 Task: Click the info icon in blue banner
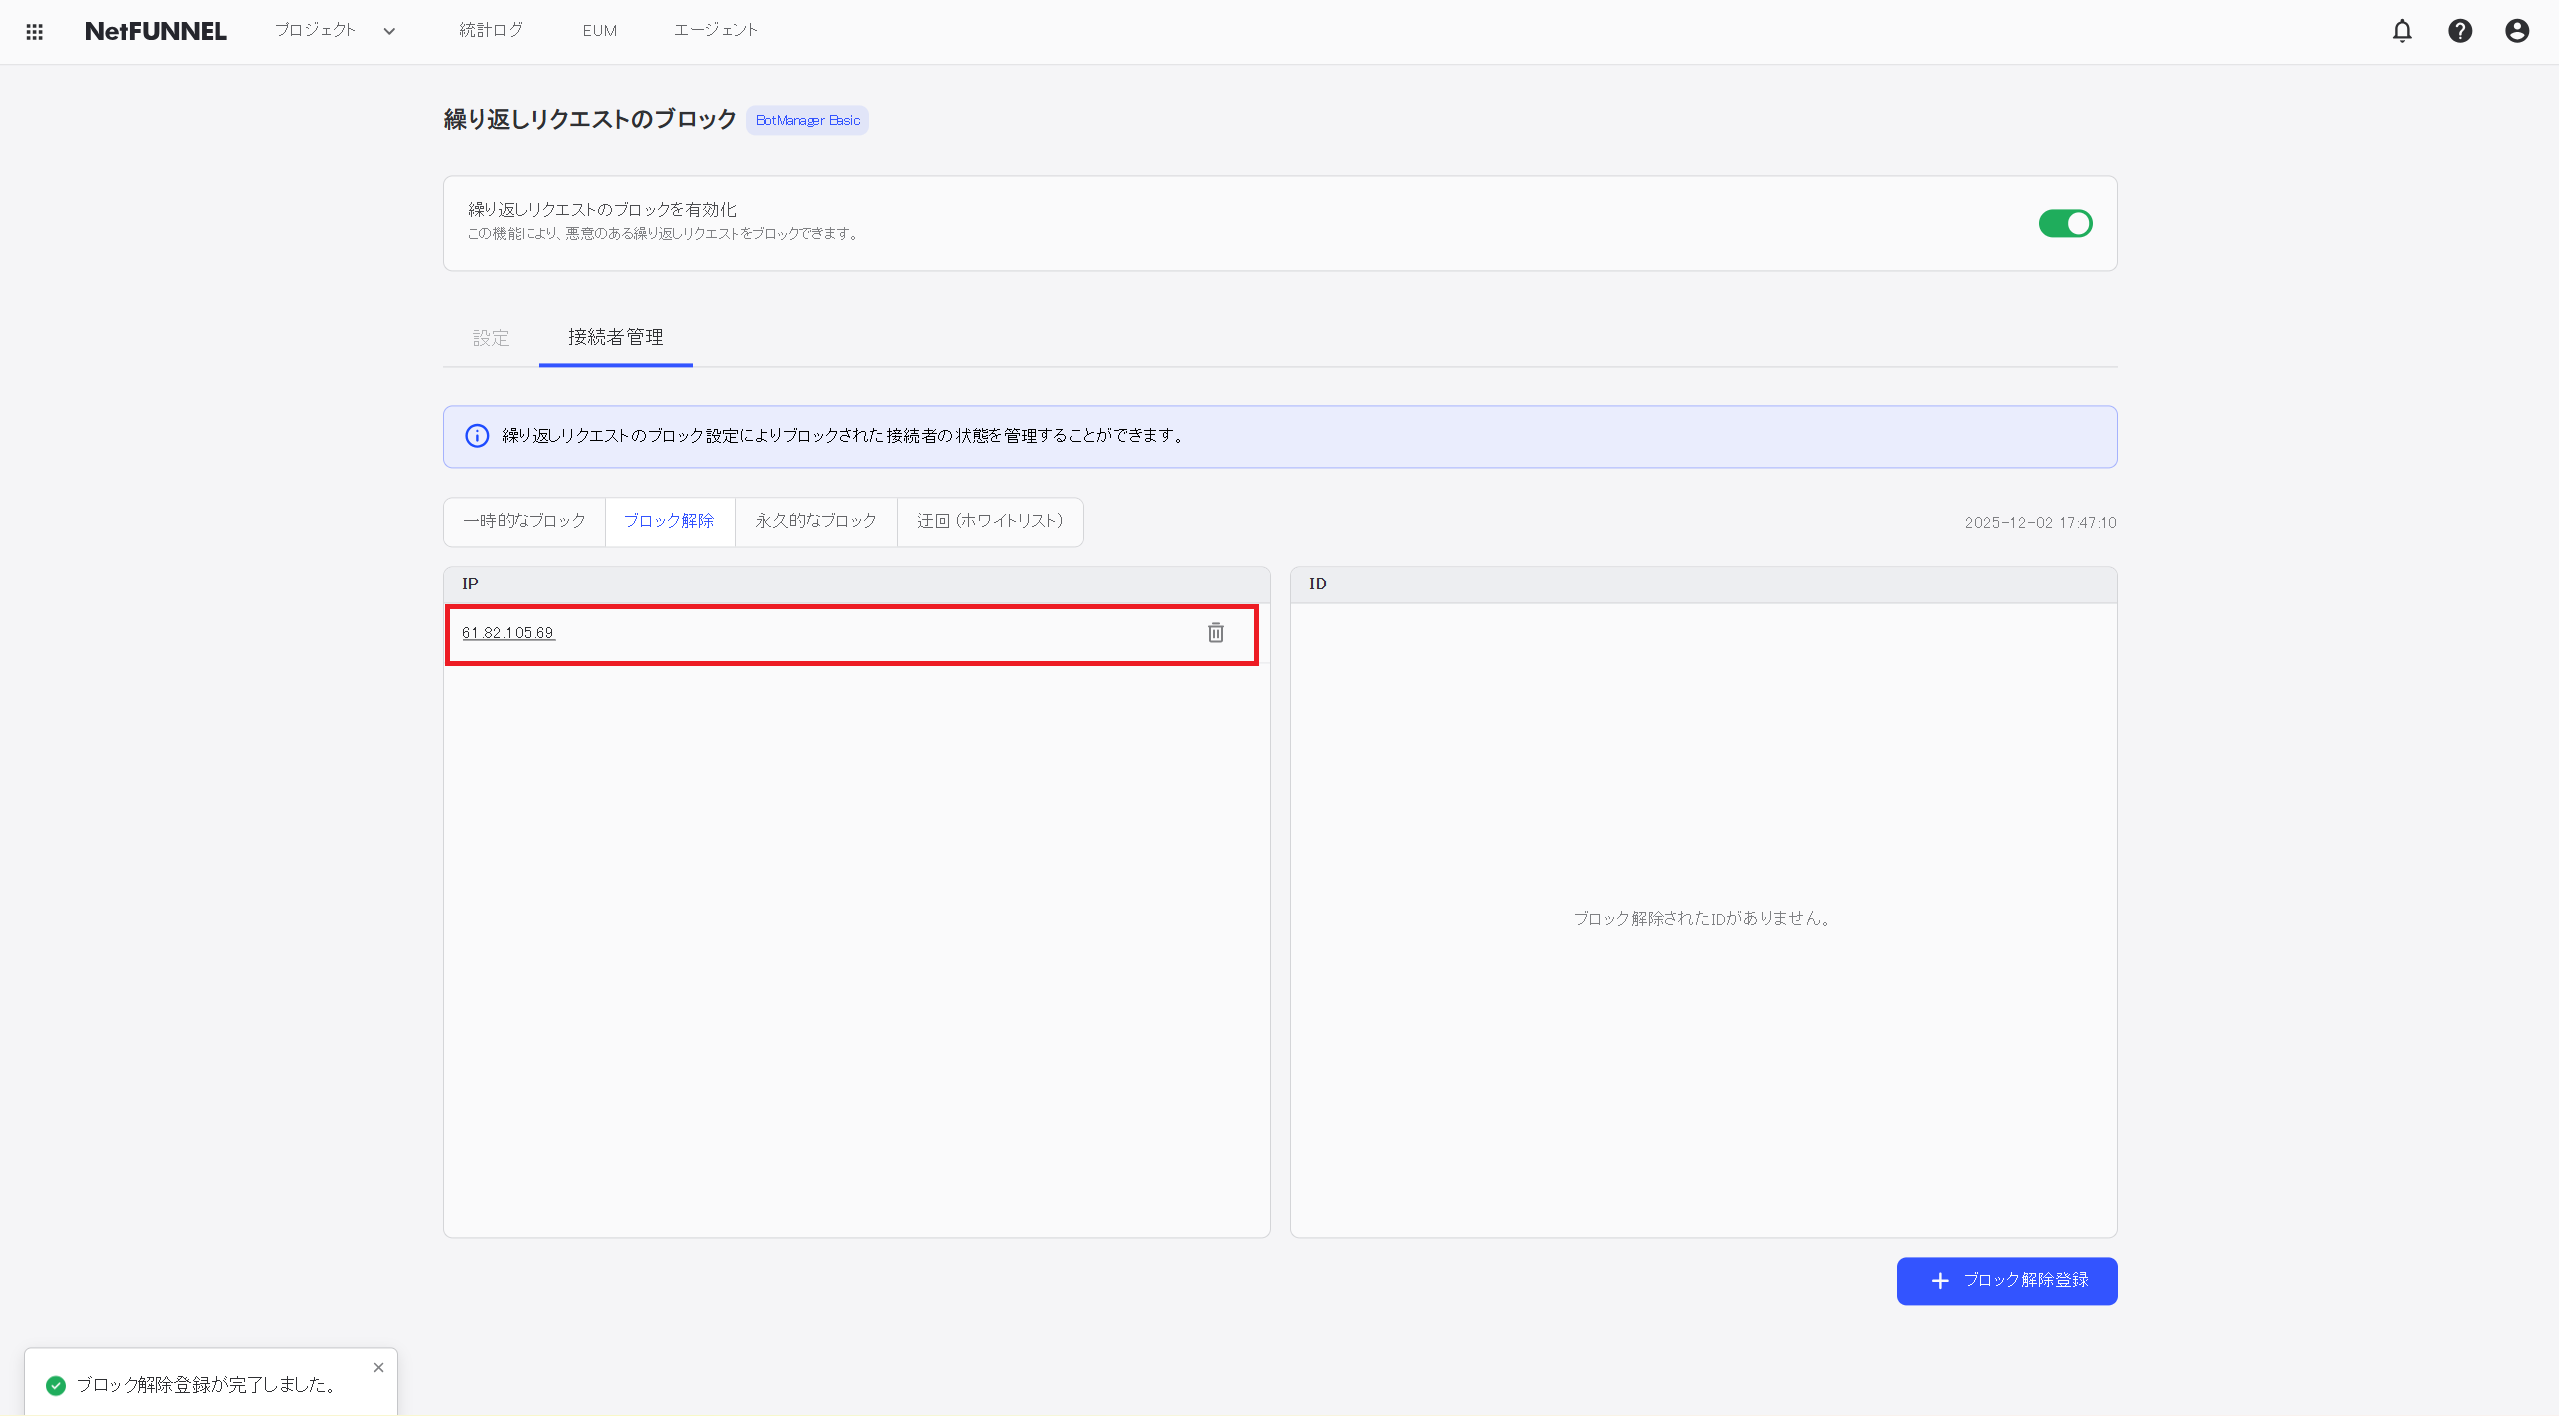477,436
